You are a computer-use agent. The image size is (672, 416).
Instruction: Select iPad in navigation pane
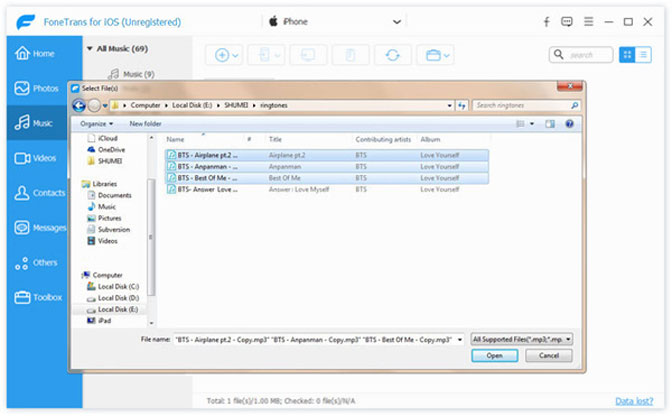point(99,320)
